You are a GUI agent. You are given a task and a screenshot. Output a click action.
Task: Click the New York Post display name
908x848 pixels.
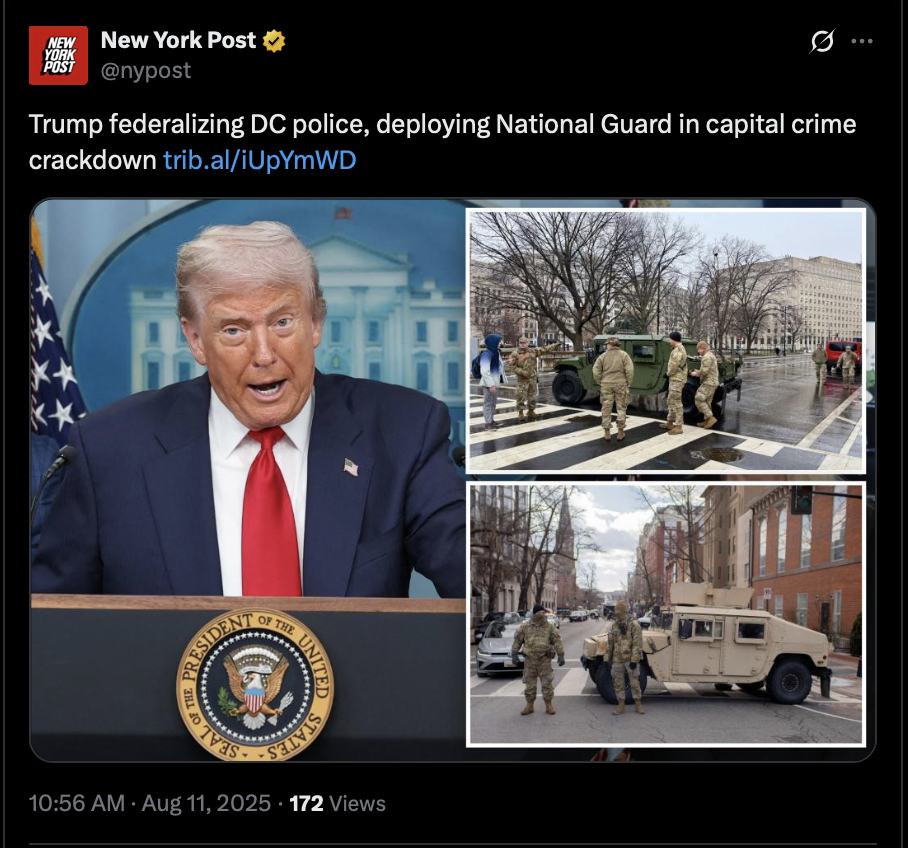tap(178, 40)
